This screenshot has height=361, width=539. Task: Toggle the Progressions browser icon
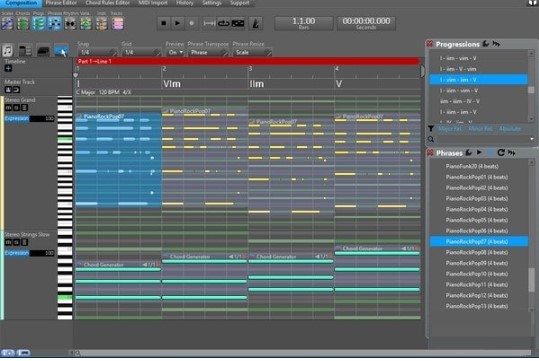point(39,24)
